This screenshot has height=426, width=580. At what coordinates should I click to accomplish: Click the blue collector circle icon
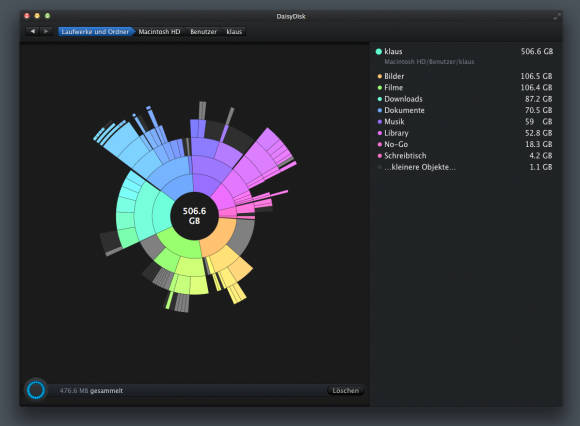coord(36,390)
